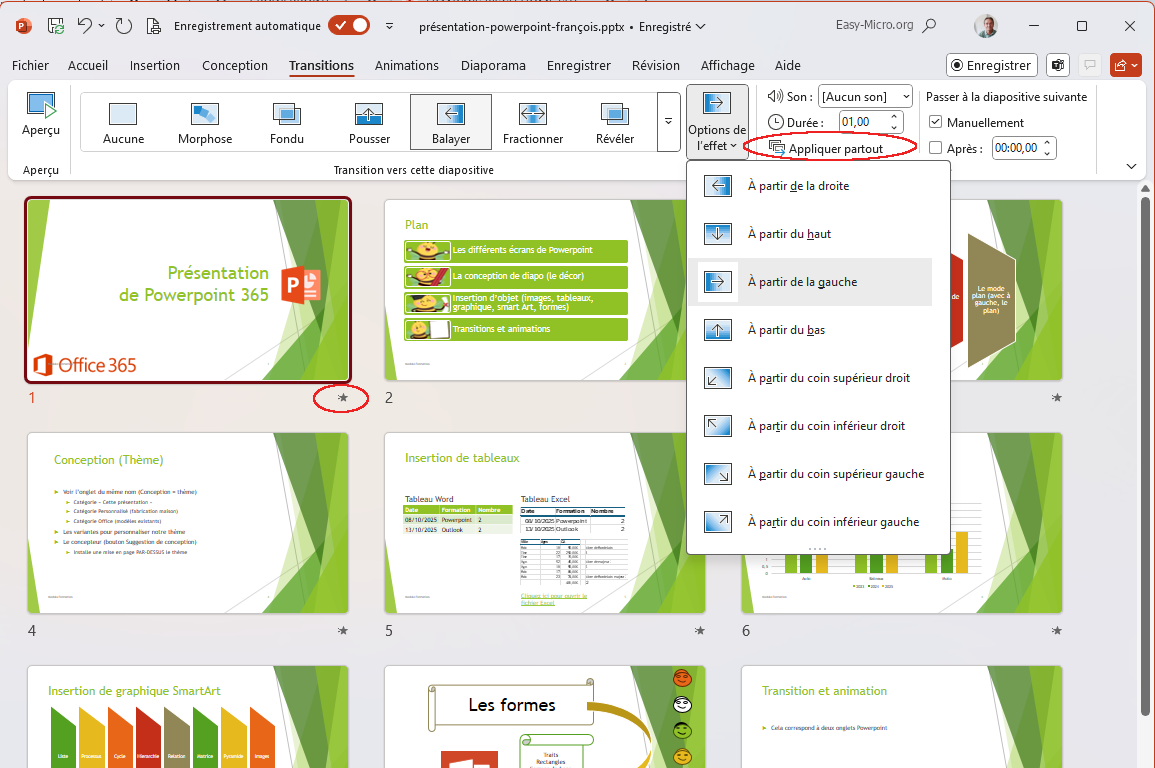Increase the Durée value with stepper
The image size is (1155, 768).
click(896, 117)
